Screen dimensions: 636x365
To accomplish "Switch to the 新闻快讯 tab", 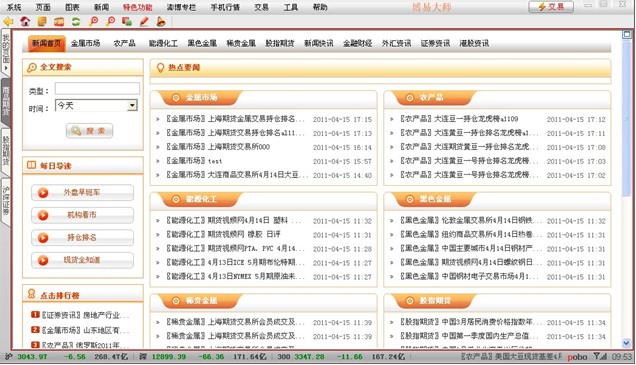I will (x=319, y=43).
